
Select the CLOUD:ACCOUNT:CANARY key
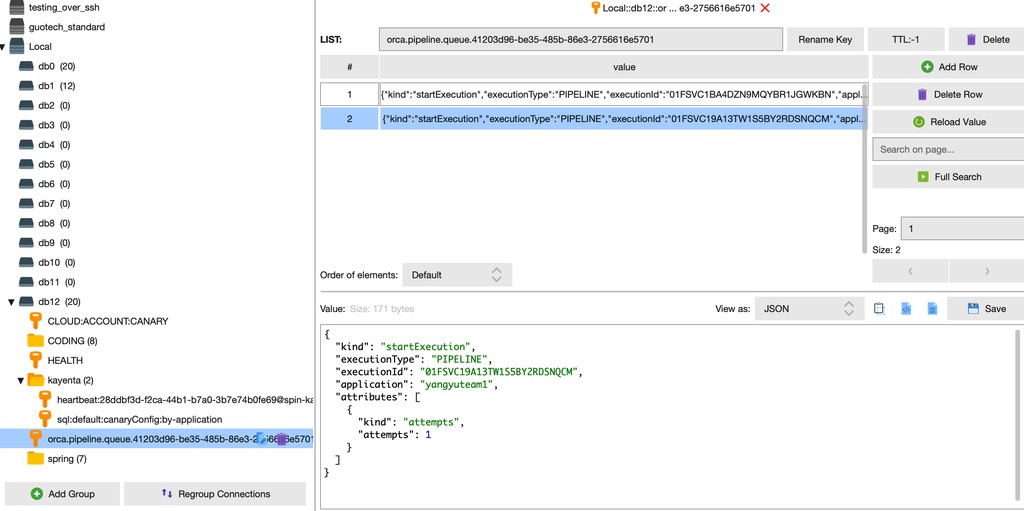tap(107, 321)
